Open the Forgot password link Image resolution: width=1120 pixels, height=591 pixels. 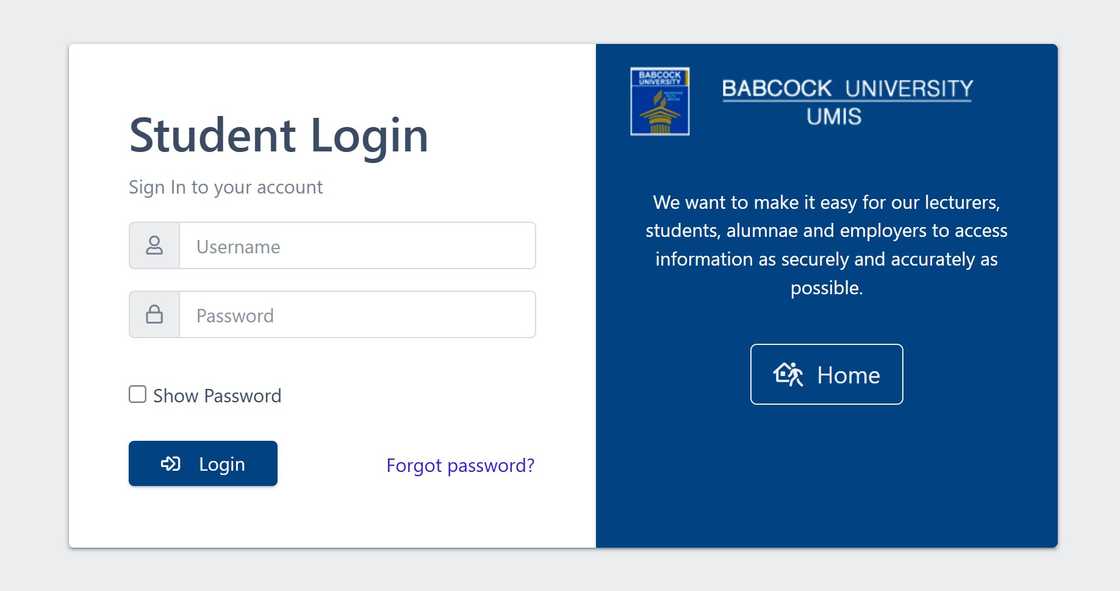tap(460, 465)
